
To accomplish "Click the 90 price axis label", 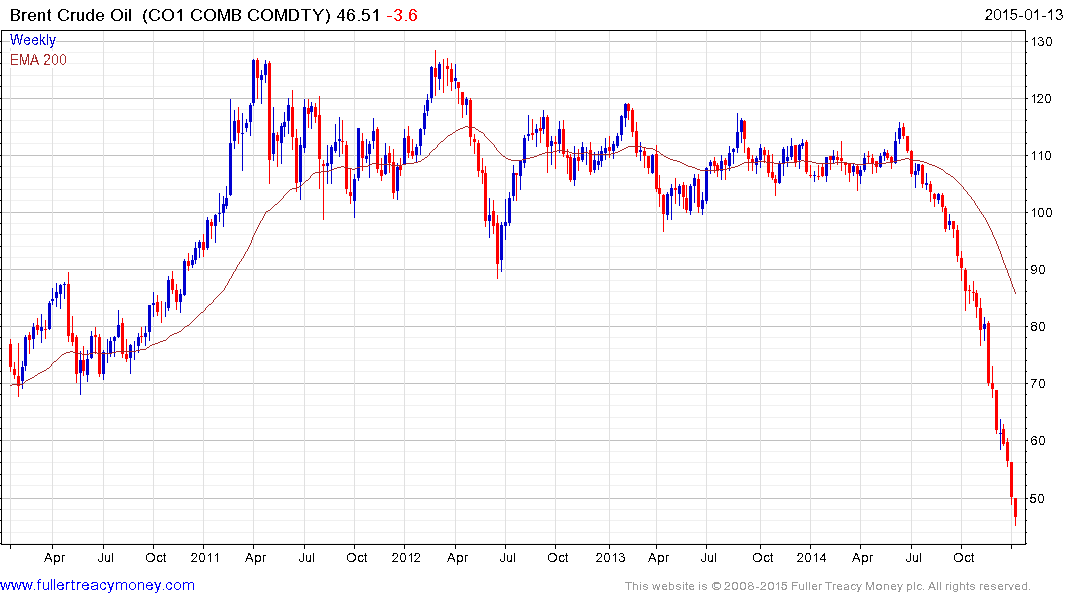I will coord(1038,269).
